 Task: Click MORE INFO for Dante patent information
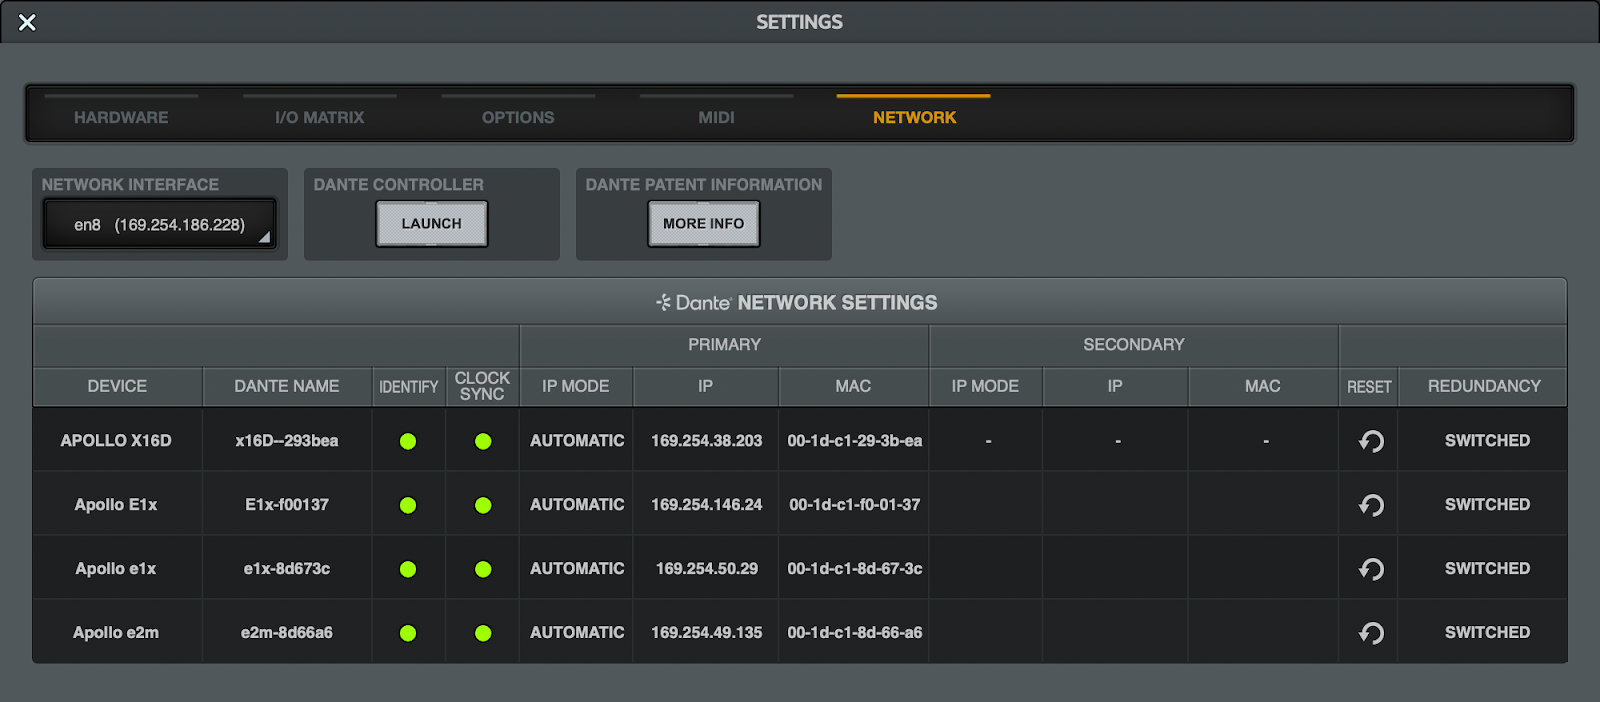(704, 224)
